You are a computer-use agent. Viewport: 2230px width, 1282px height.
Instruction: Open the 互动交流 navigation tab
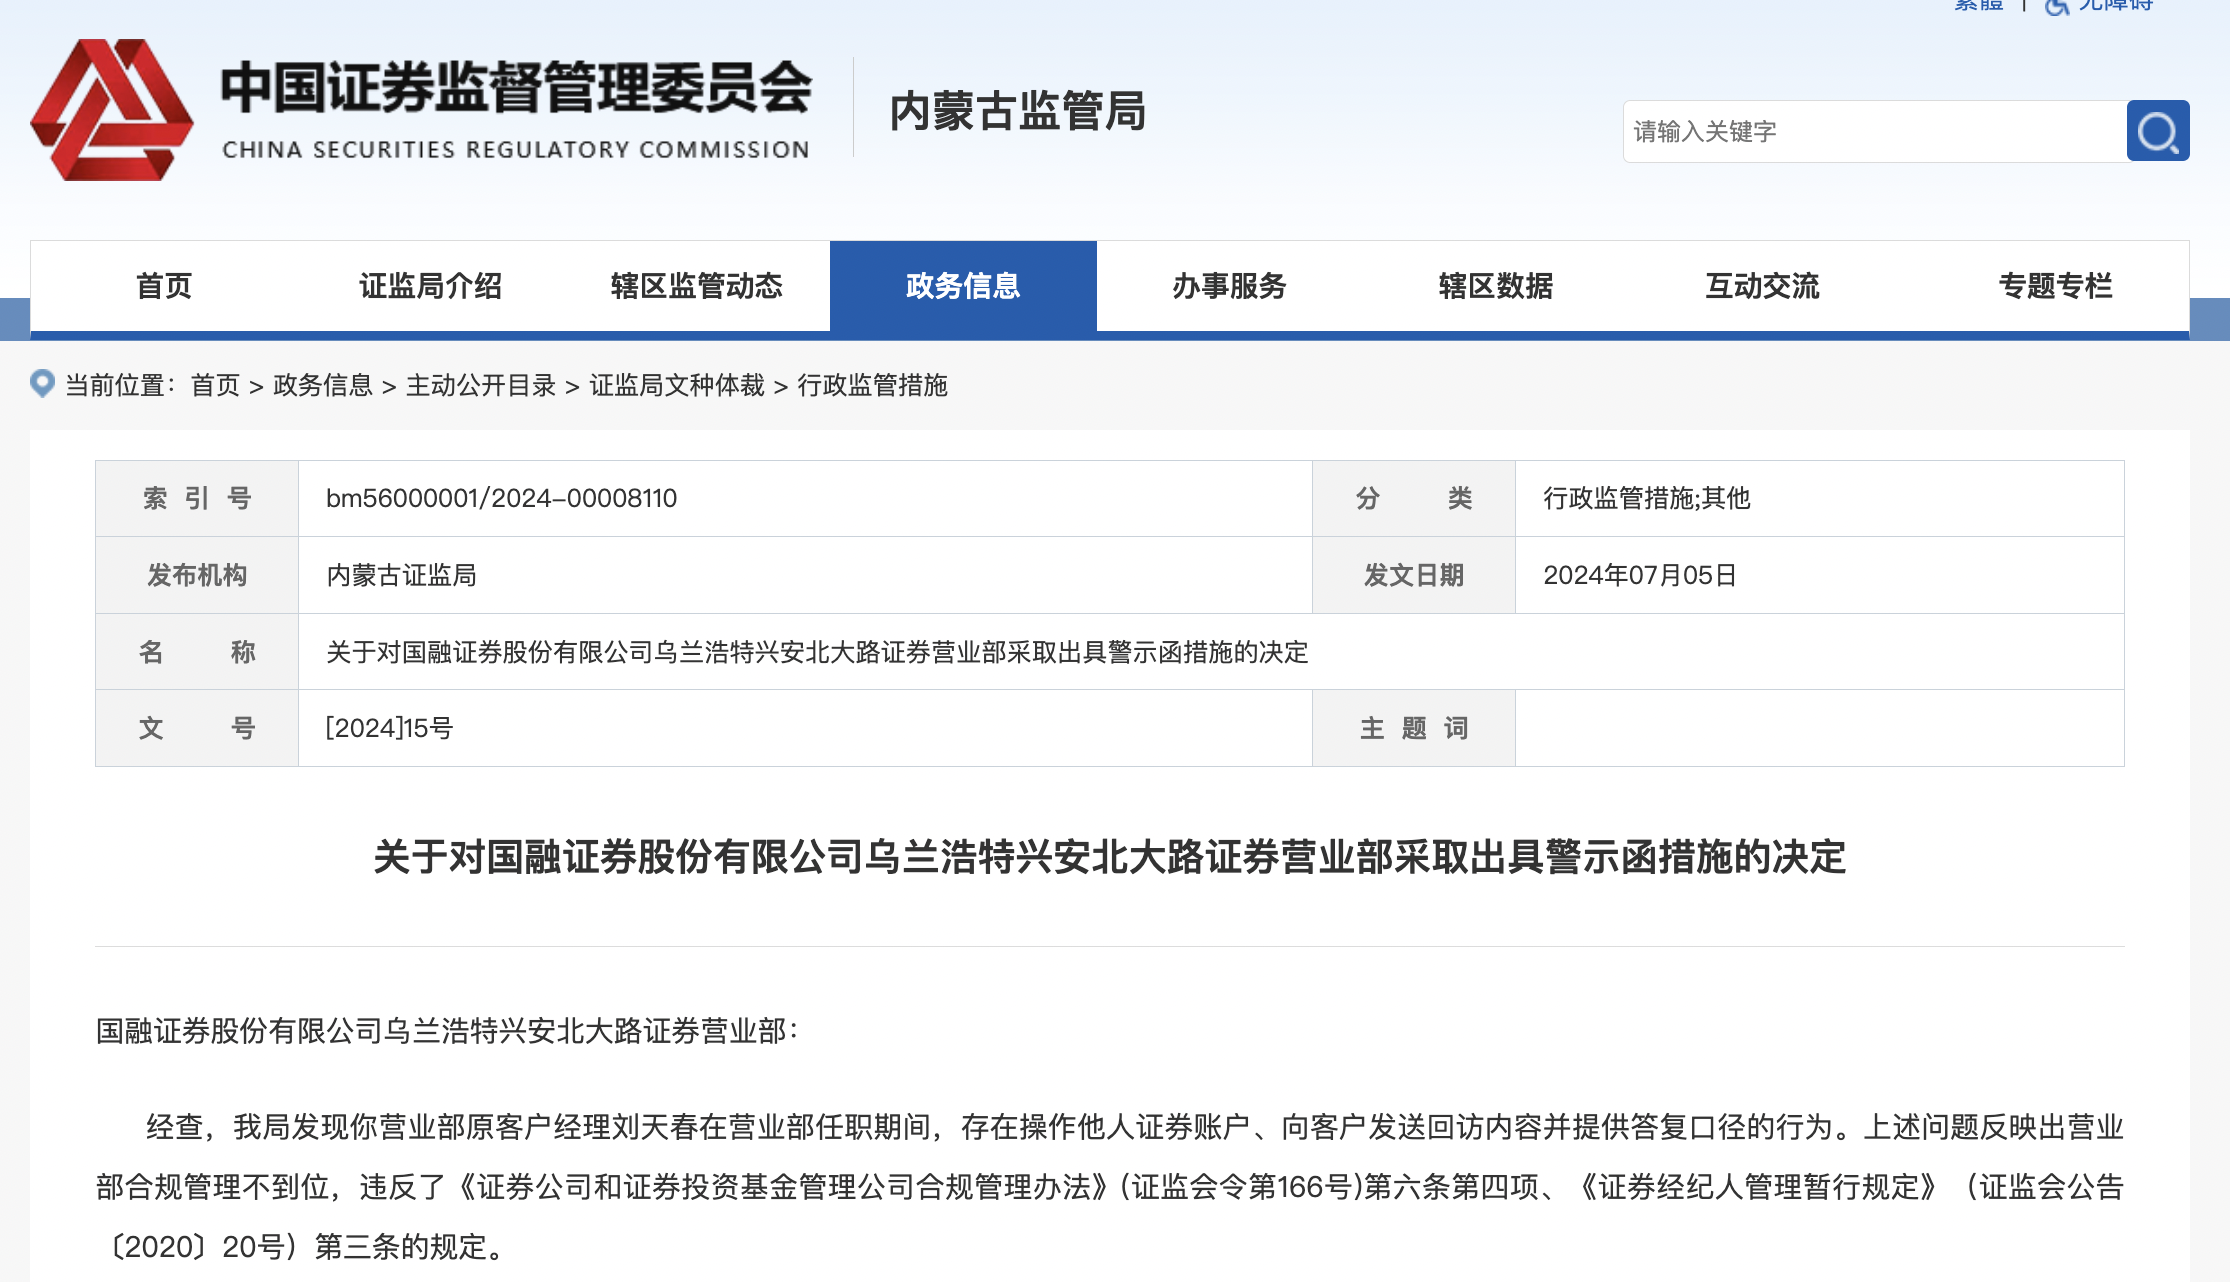click(x=1762, y=286)
